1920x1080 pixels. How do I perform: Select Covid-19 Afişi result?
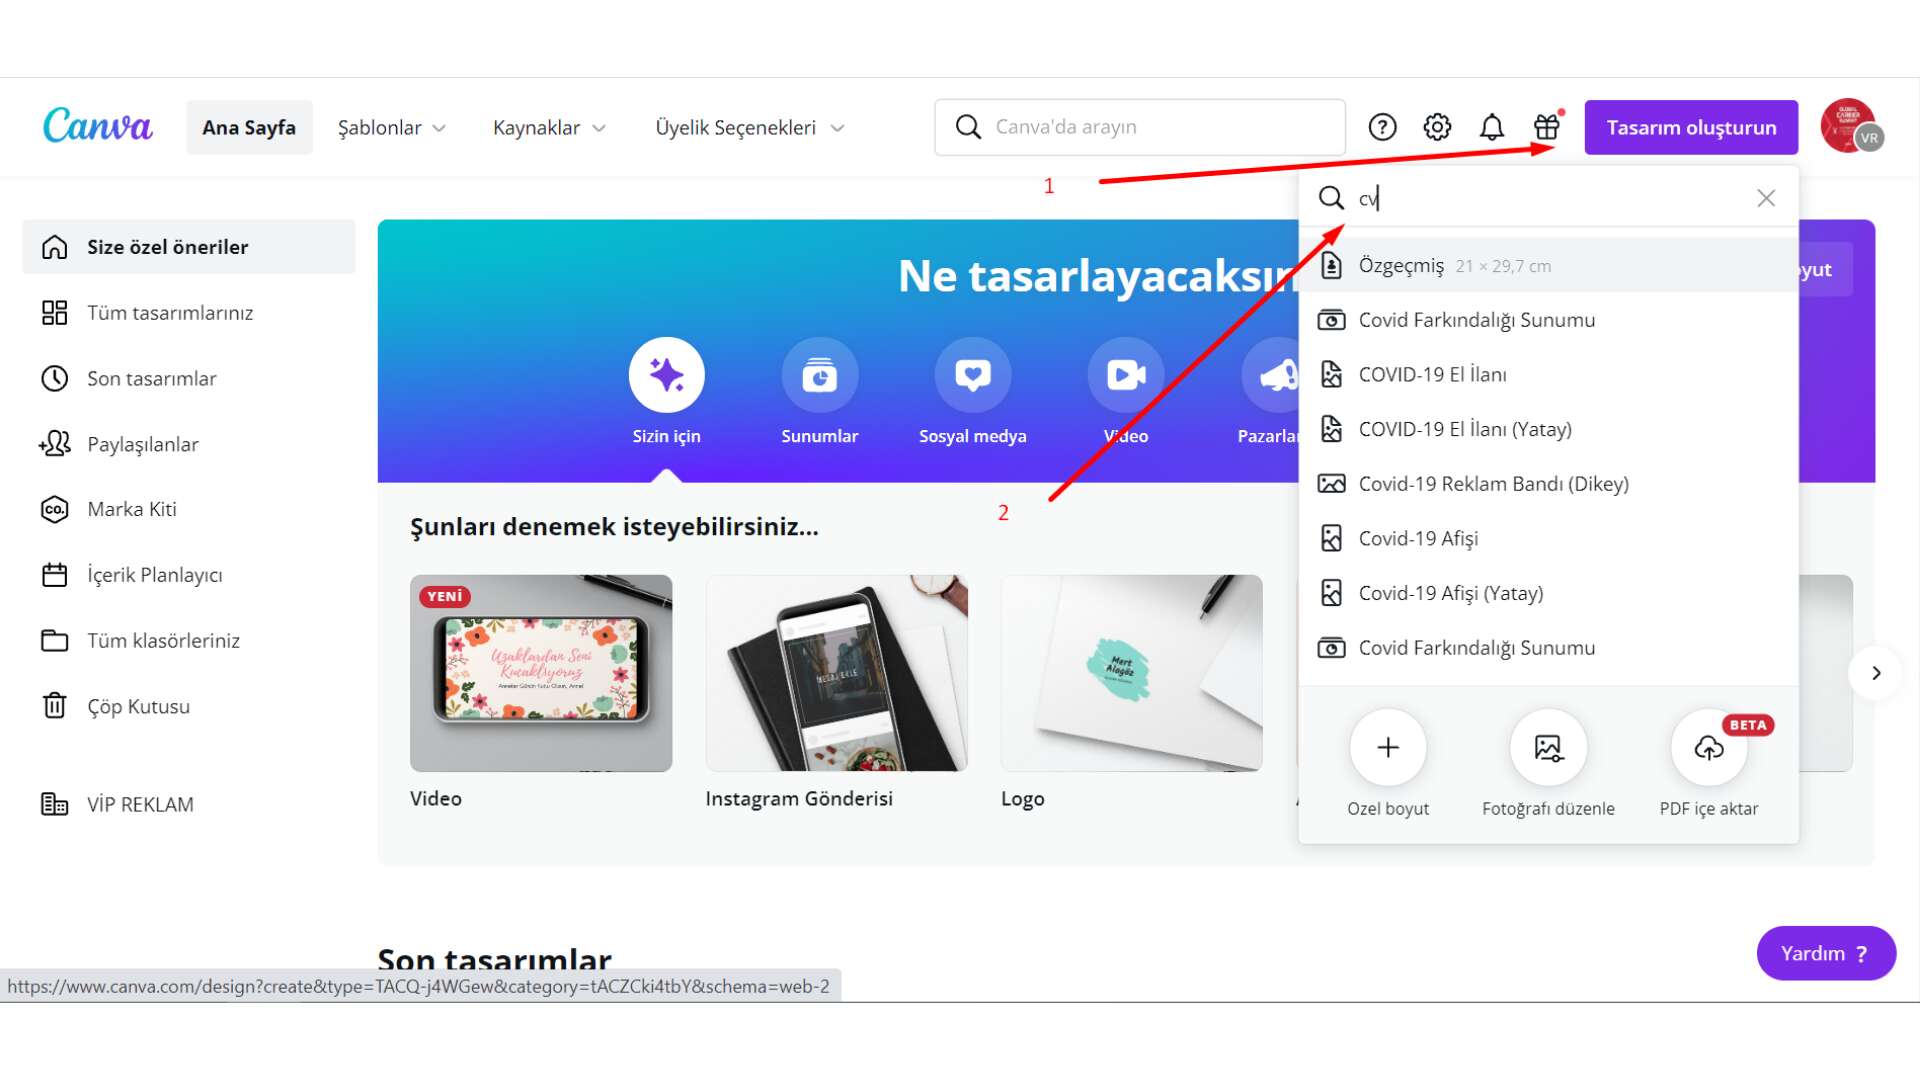click(1548, 538)
